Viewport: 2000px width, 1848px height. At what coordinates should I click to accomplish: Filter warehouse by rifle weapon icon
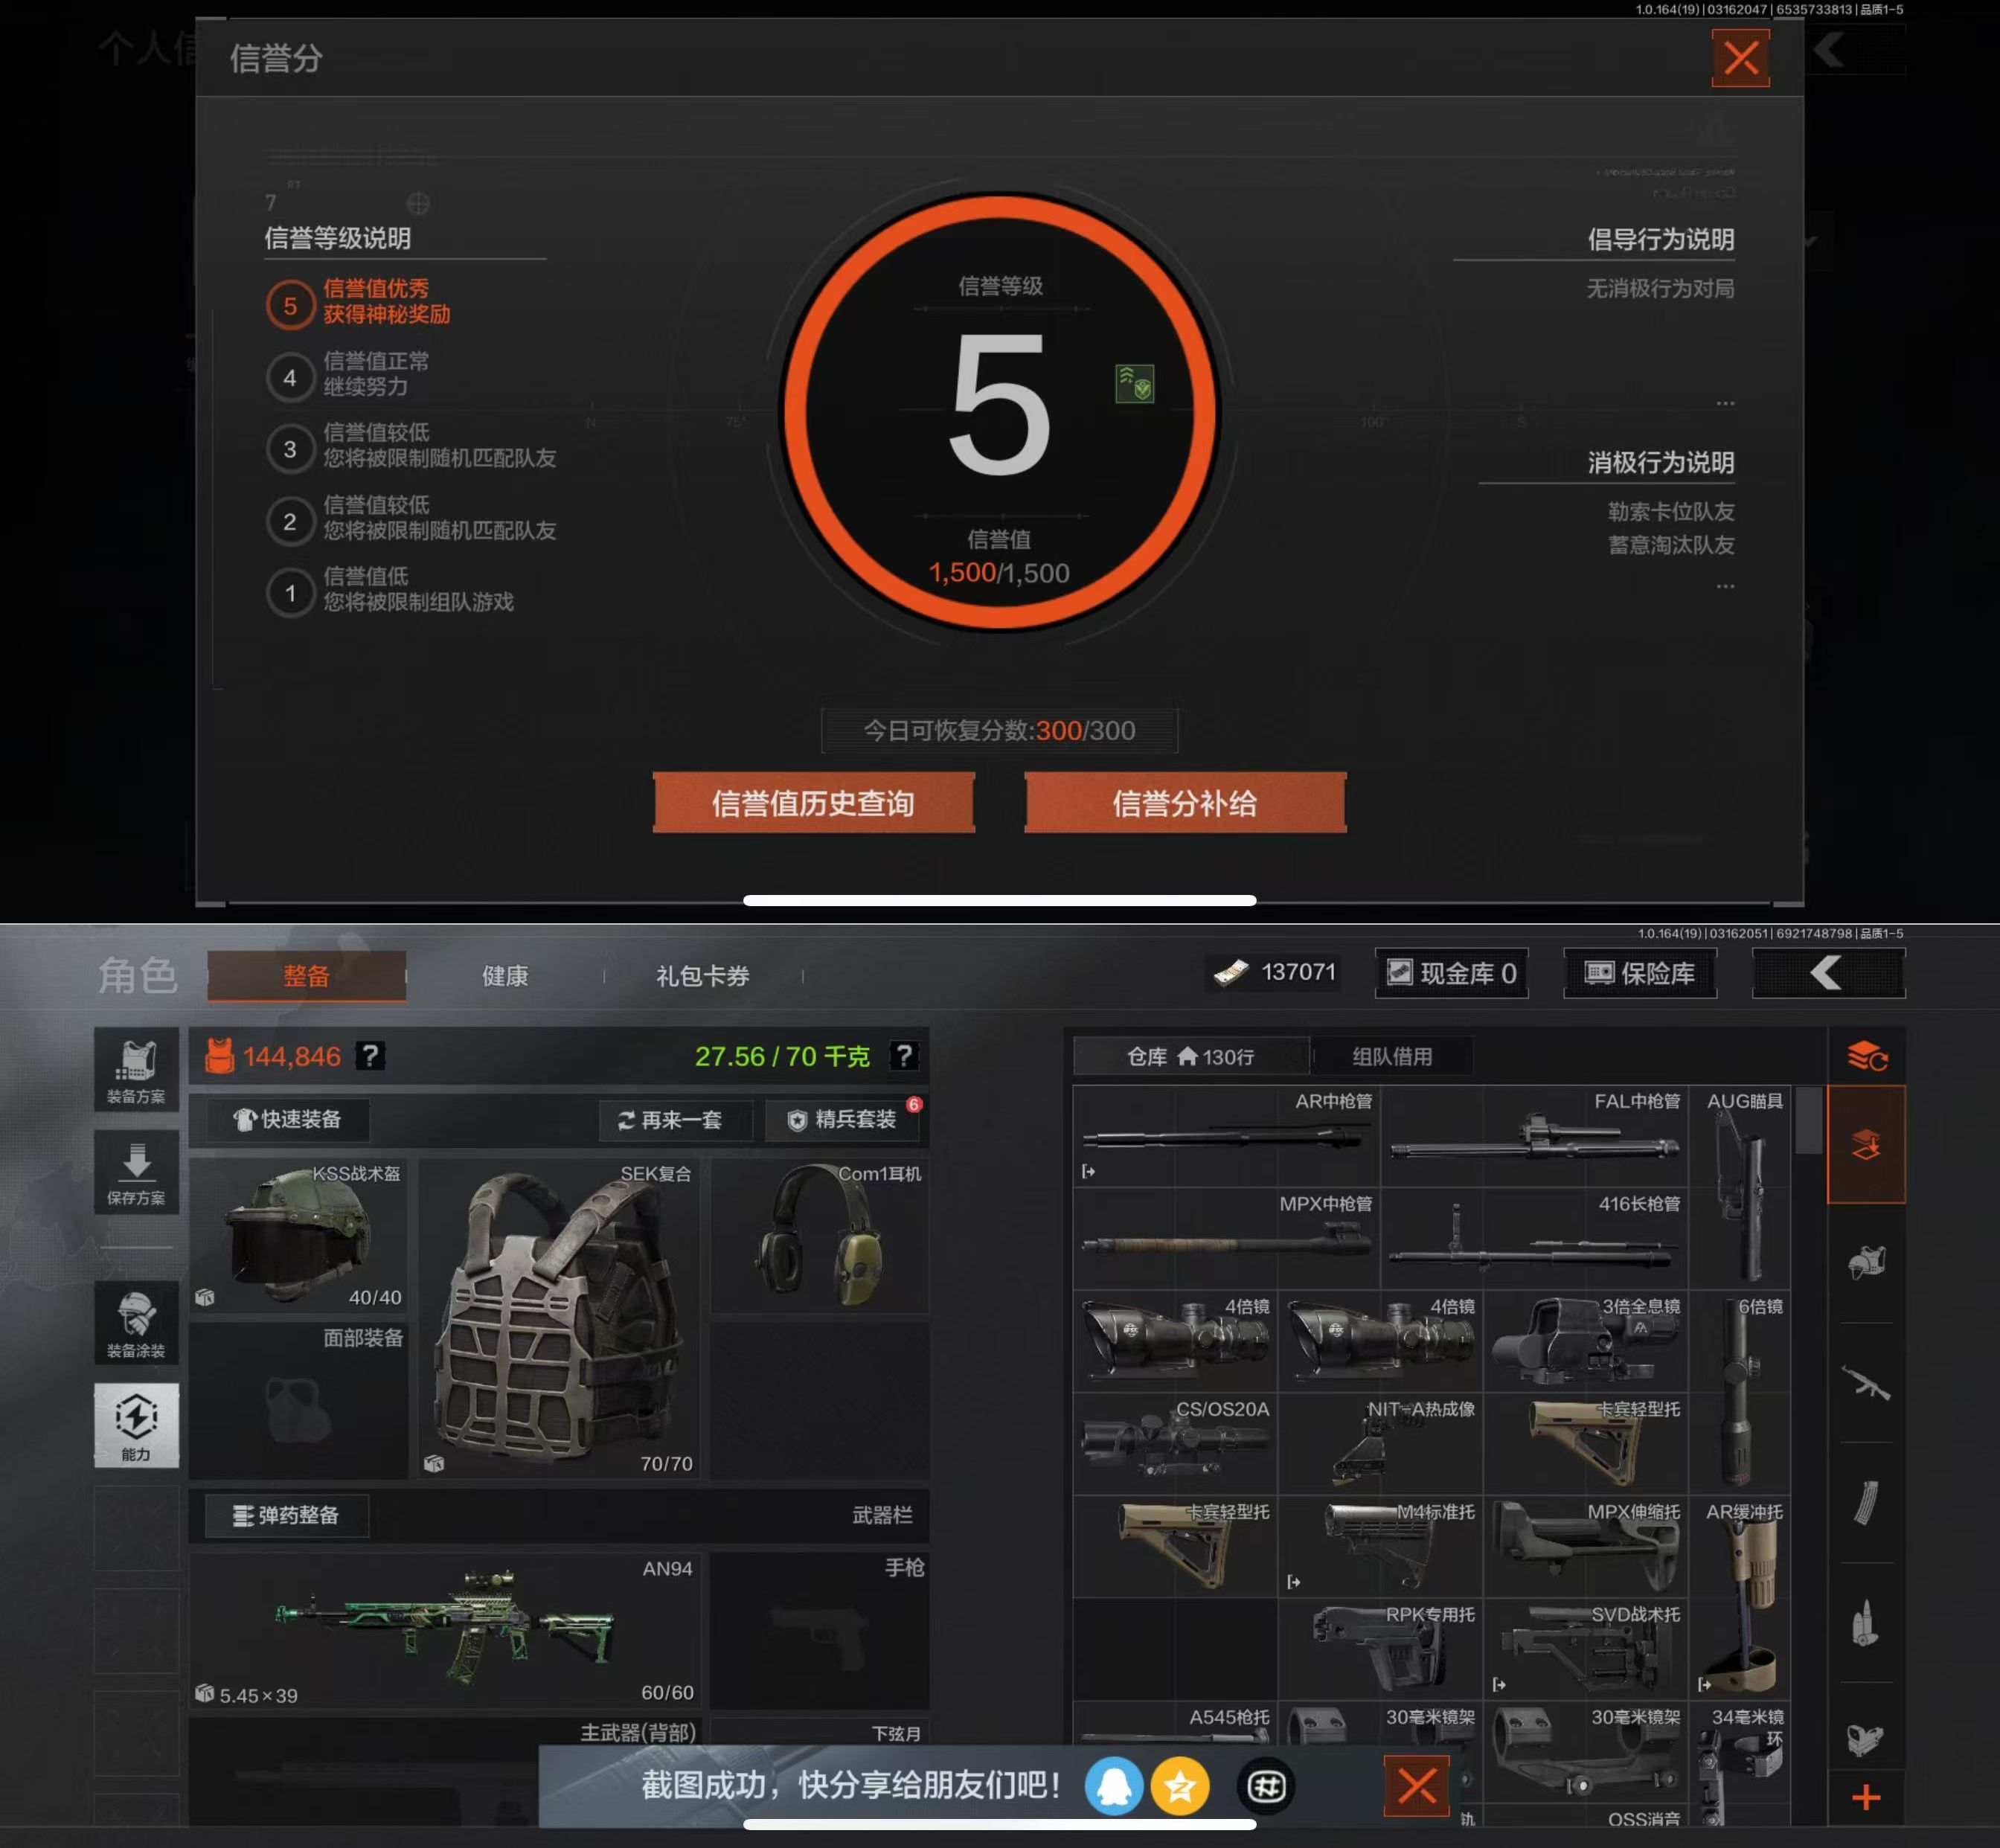[x=1865, y=1384]
